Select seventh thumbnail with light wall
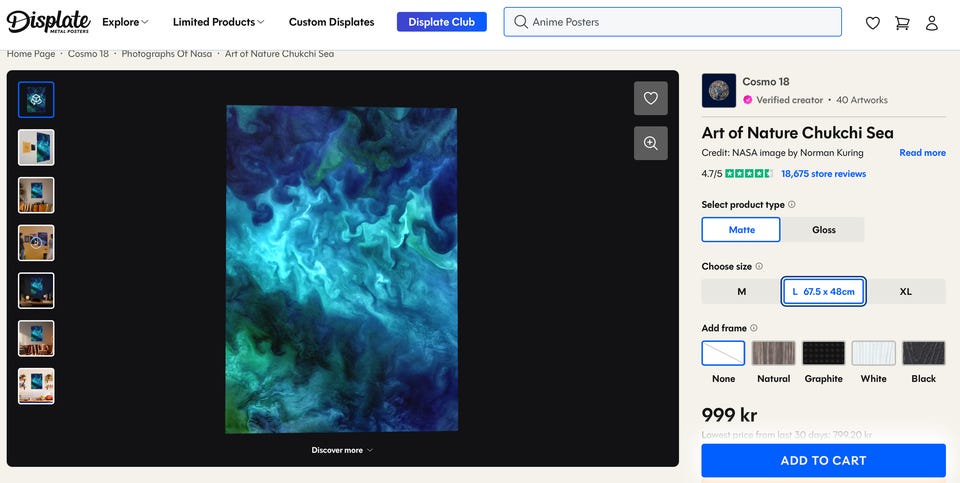Screen dimensions: 960x483 tap(36, 386)
